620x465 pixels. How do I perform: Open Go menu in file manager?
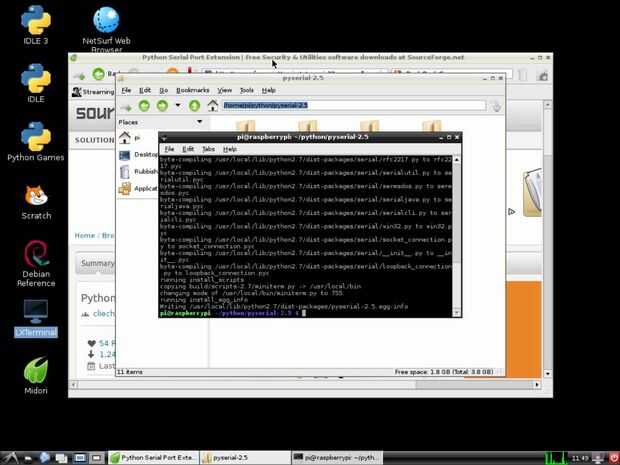(163, 91)
